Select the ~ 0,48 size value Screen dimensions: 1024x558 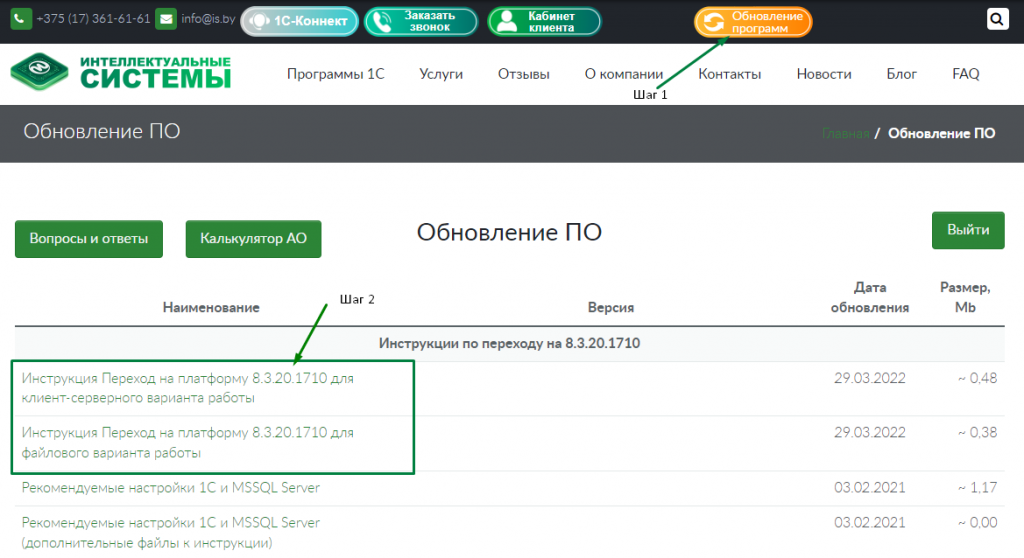pos(977,378)
